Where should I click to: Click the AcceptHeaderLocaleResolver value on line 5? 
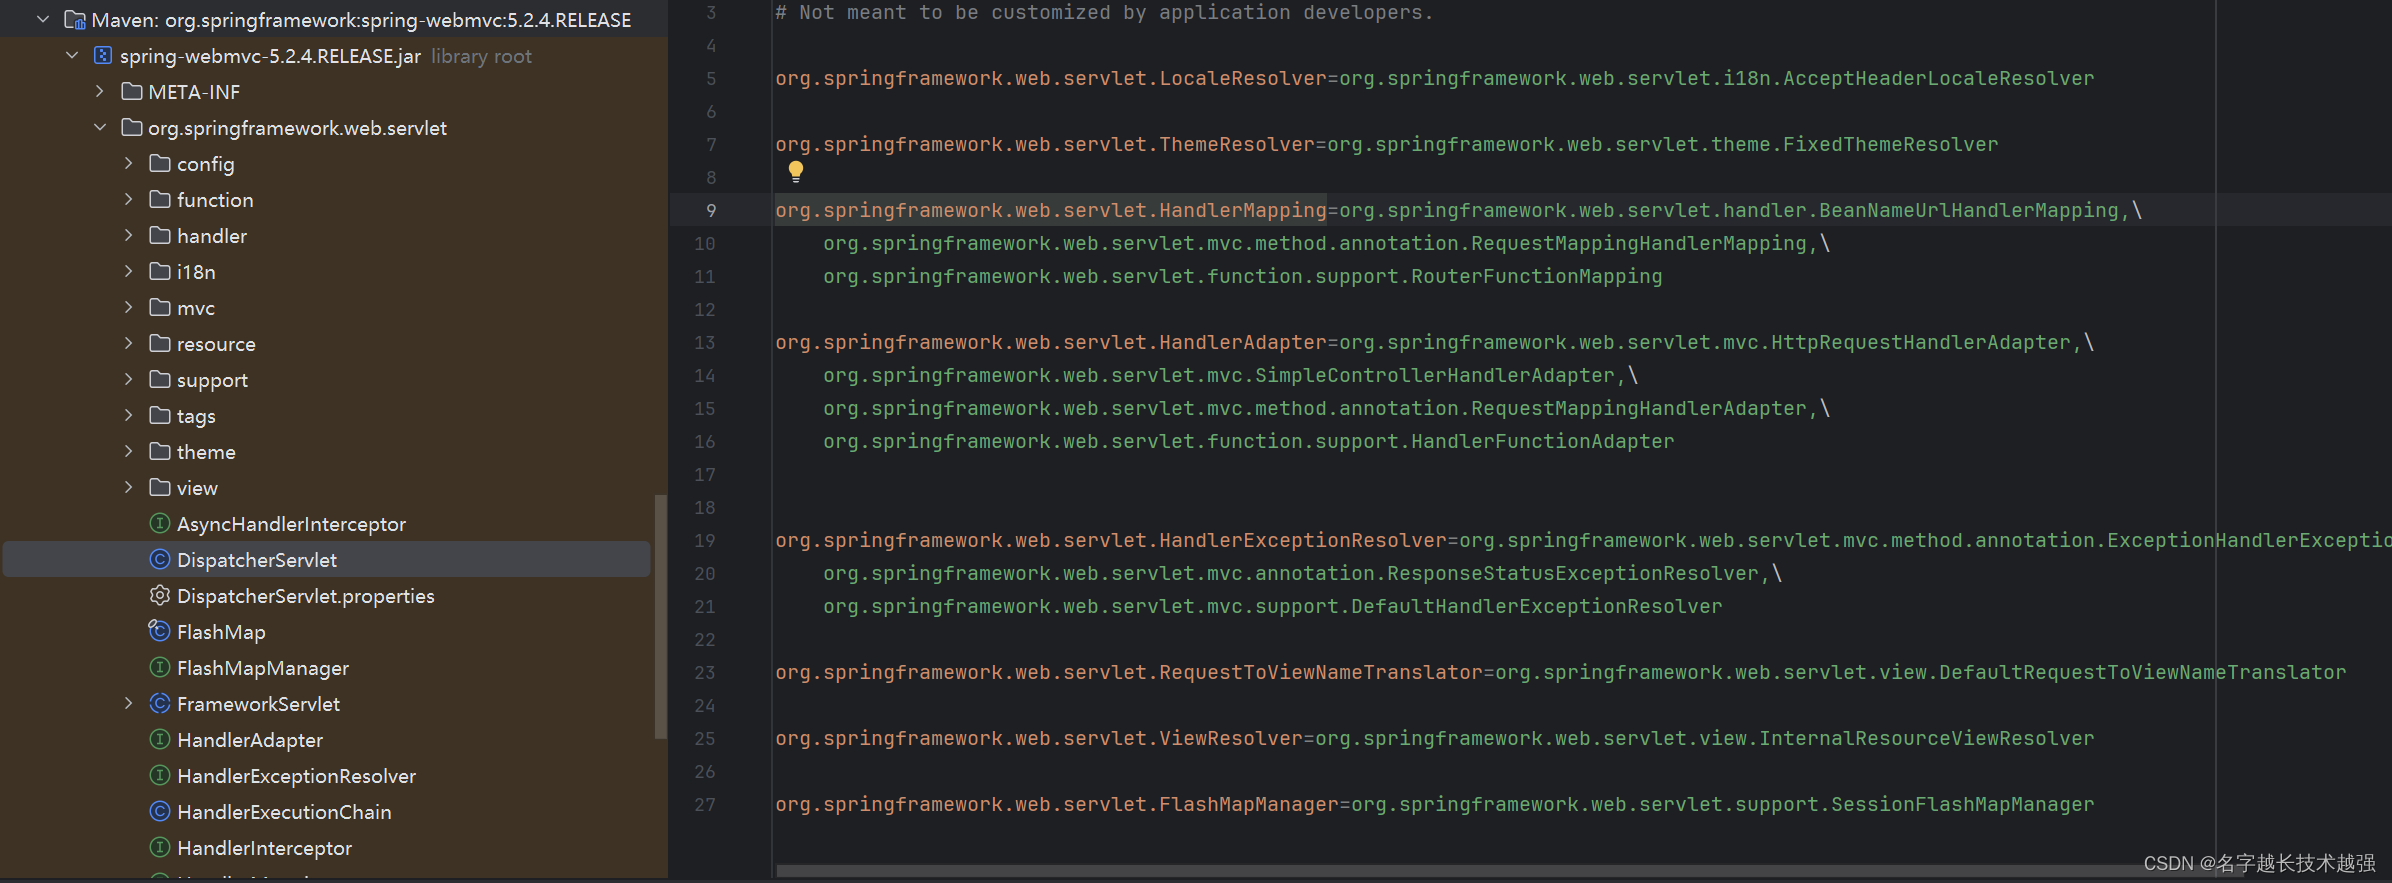[1938, 79]
